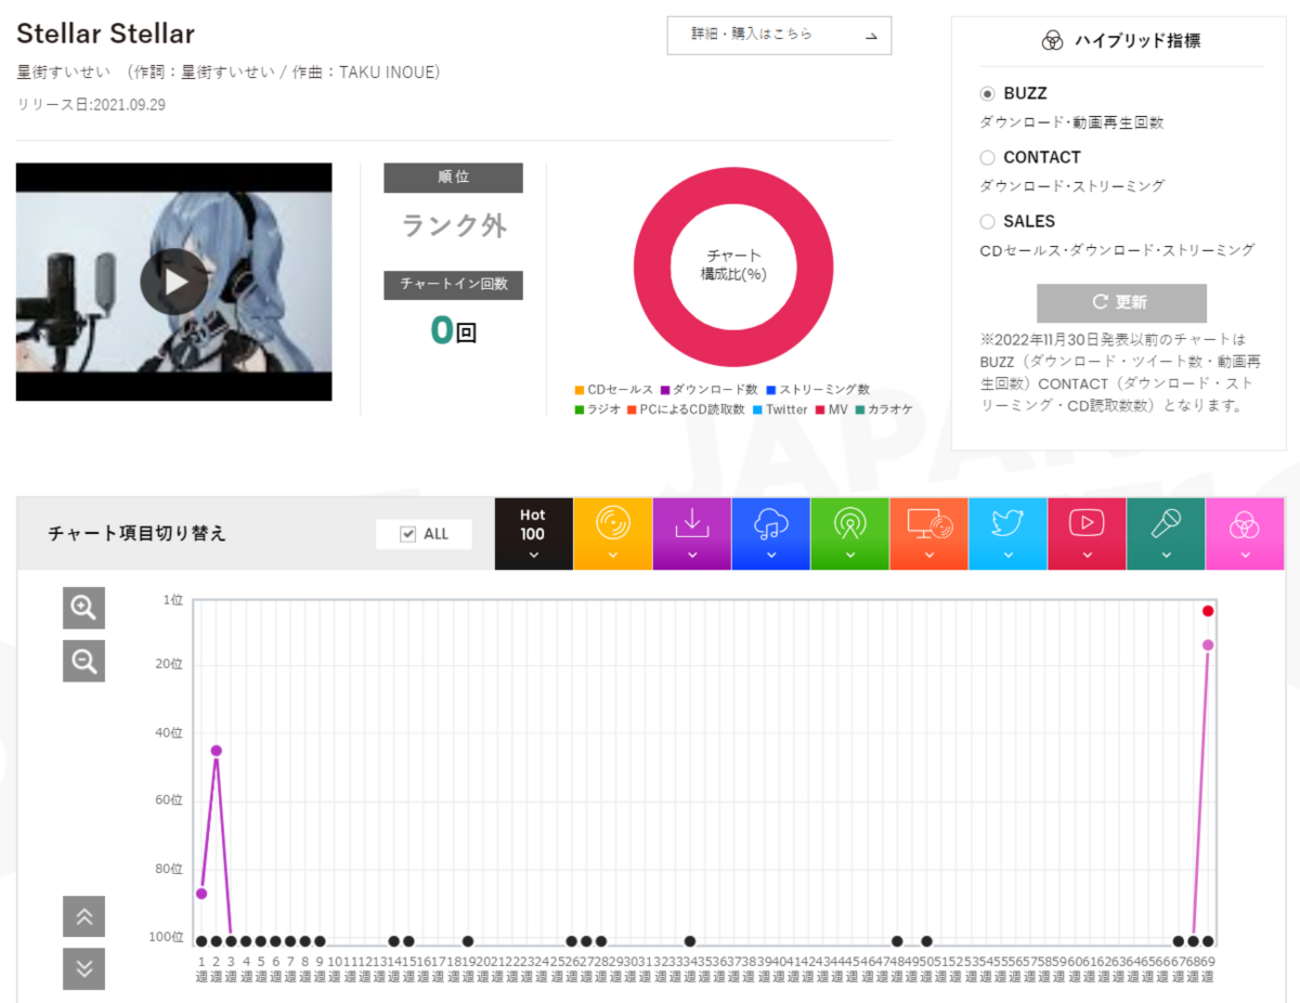Play the Stellar Stellar music video
Image resolution: width=1300 pixels, height=1003 pixels.
point(174,282)
